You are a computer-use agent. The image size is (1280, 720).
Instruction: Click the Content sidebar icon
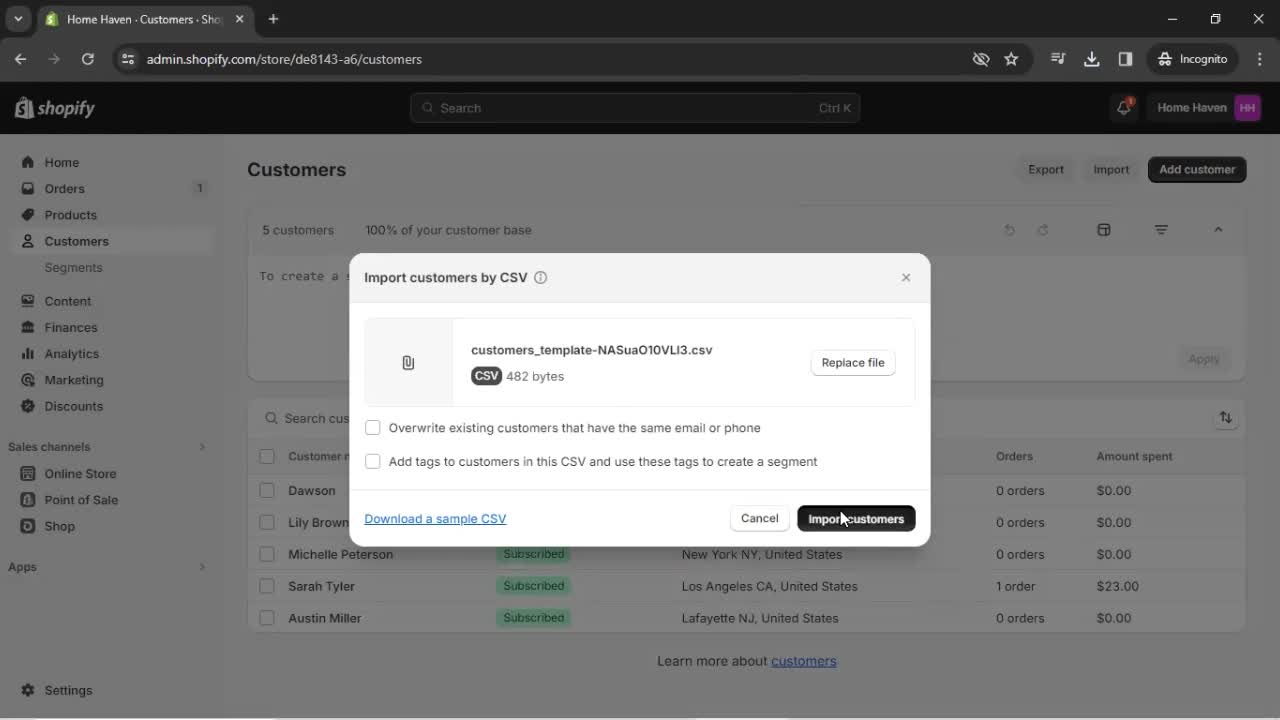(27, 301)
